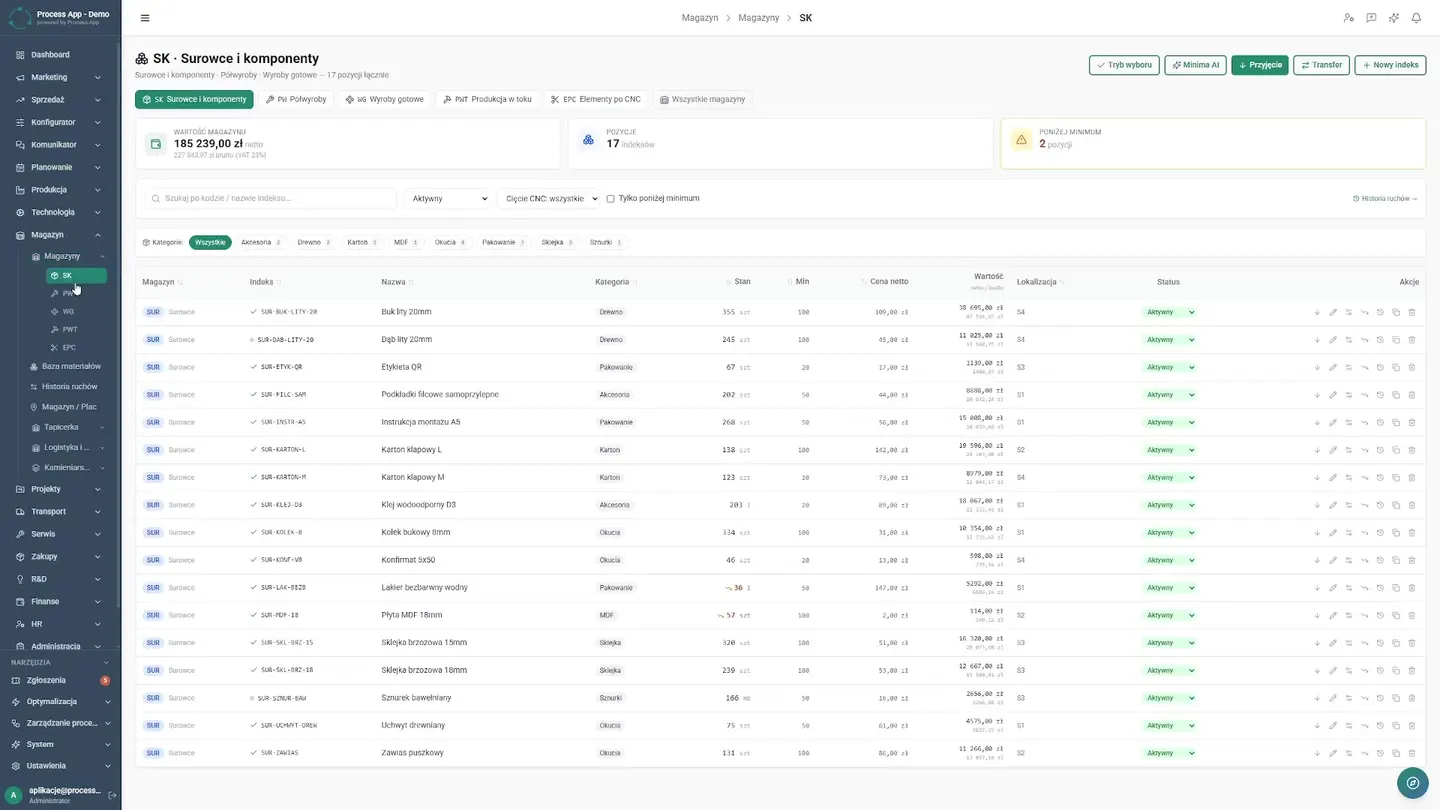Open the Historia ruchów link
Screen dimensions: 1440x810
[1385, 199]
